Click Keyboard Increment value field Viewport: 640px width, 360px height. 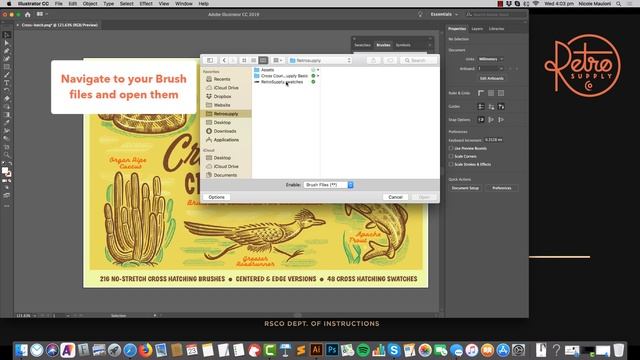493,140
